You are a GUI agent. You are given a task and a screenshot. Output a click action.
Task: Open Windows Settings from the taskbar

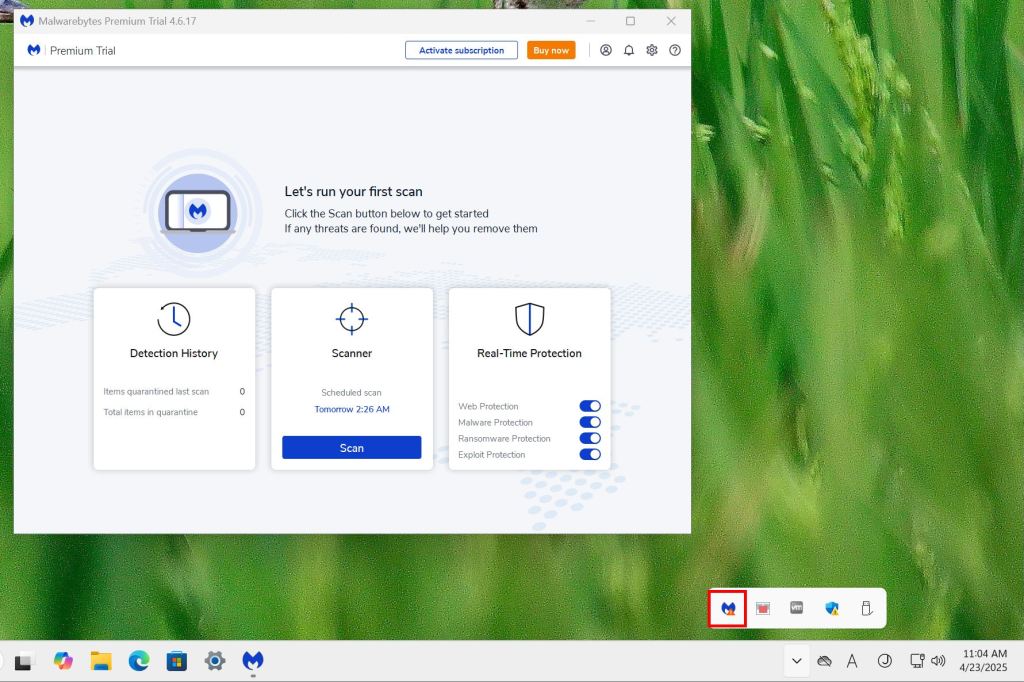tap(214, 661)
